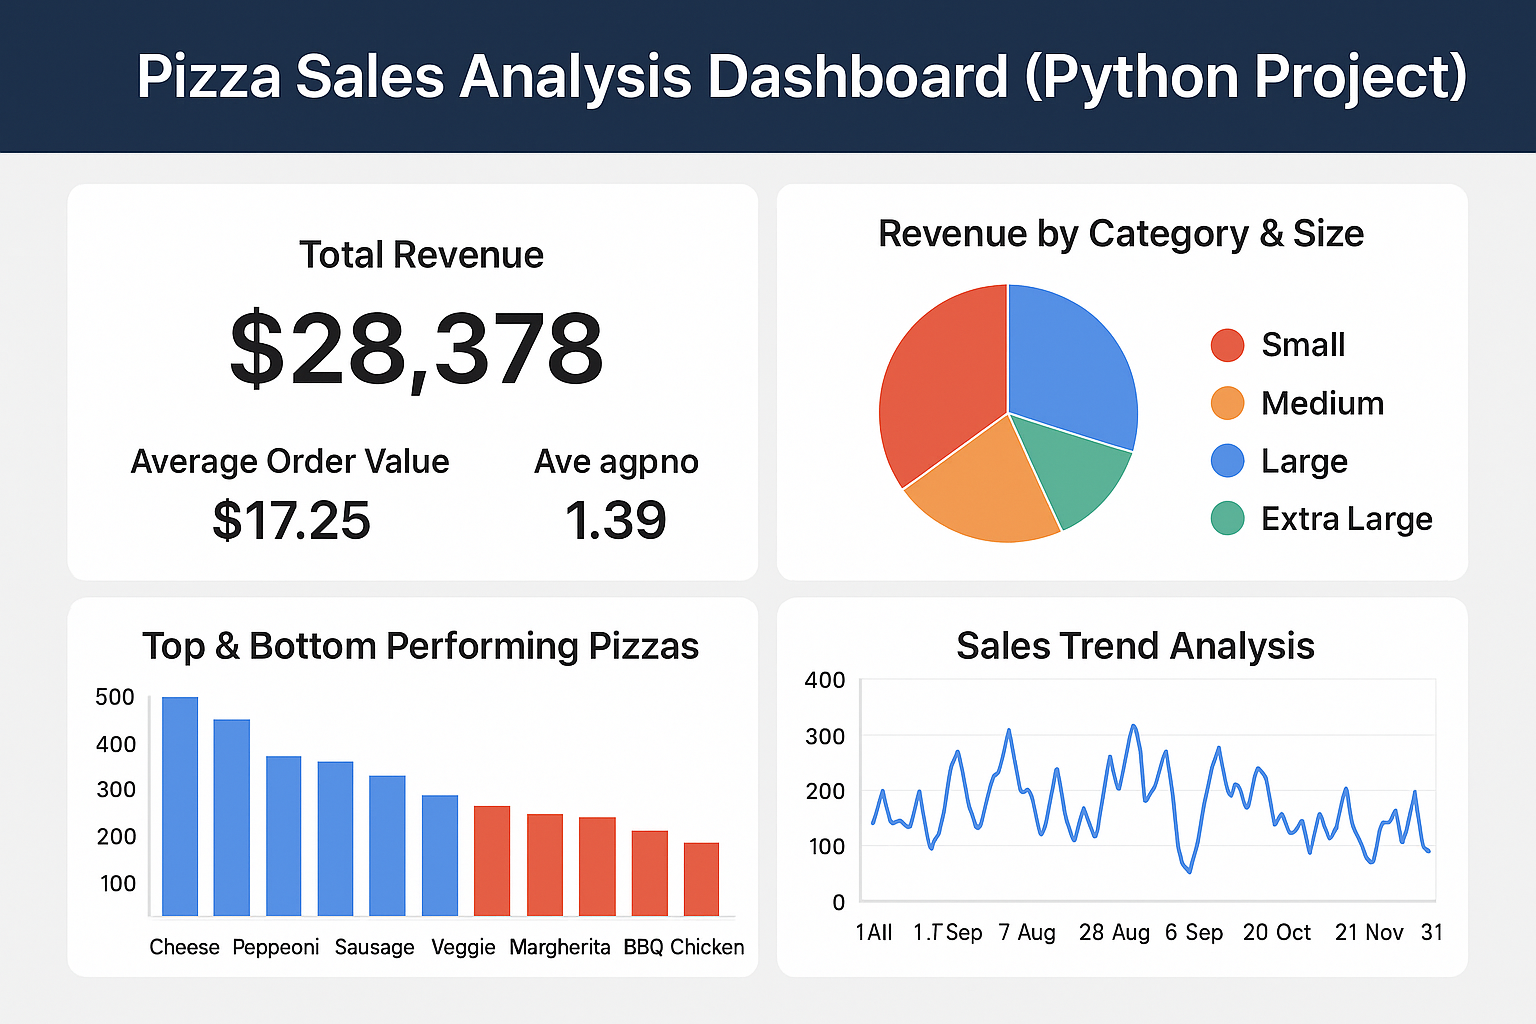Click the $17.25 value

291,520
